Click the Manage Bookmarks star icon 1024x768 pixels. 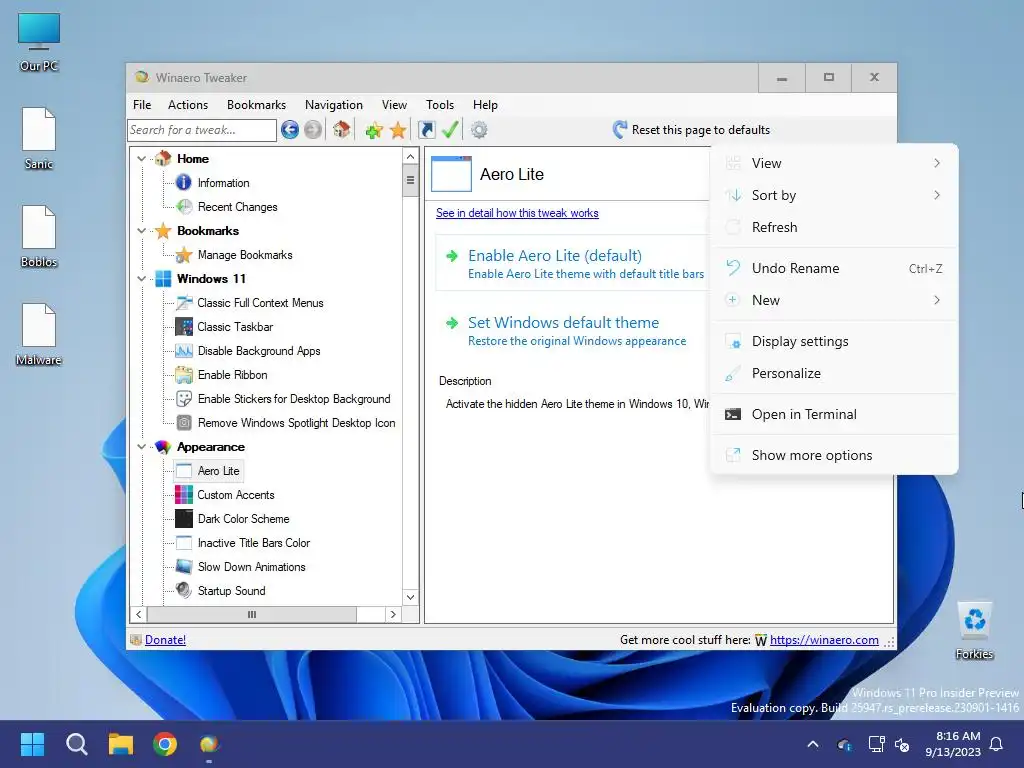[184, 255]
